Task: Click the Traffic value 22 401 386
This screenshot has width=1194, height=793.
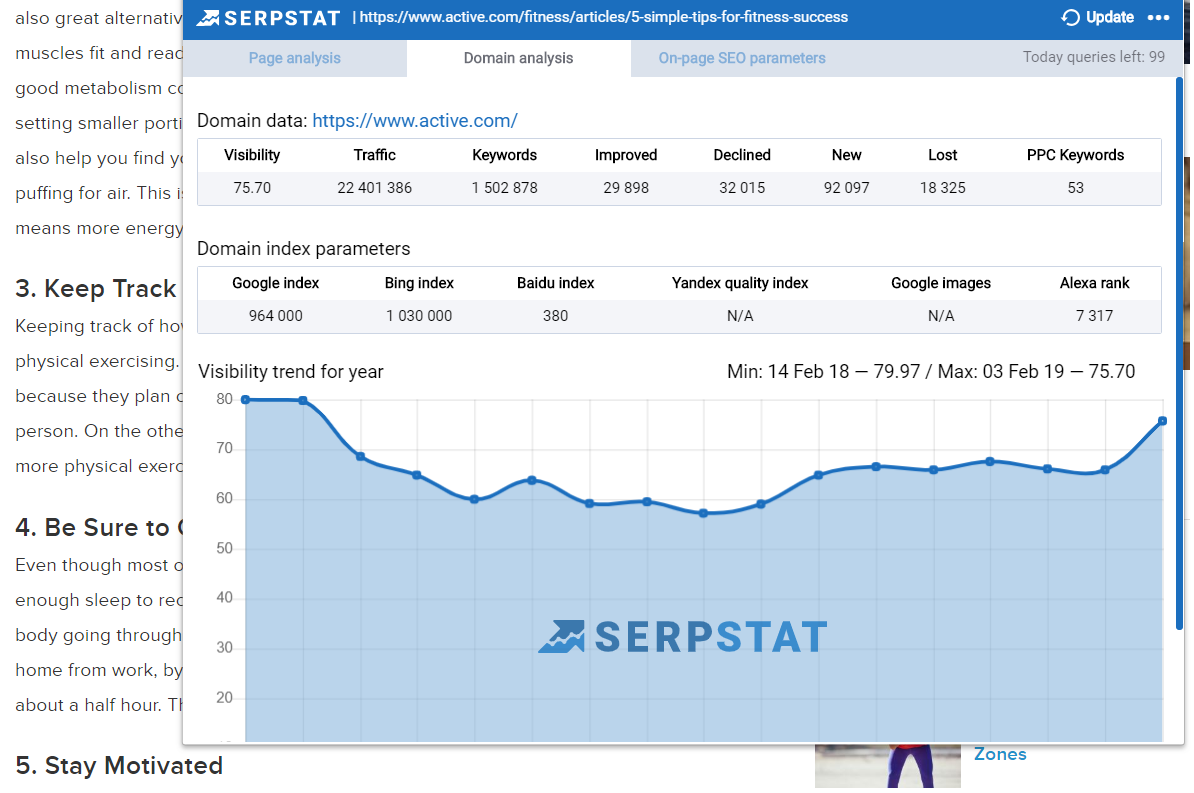Action: [x=374, y=188]
